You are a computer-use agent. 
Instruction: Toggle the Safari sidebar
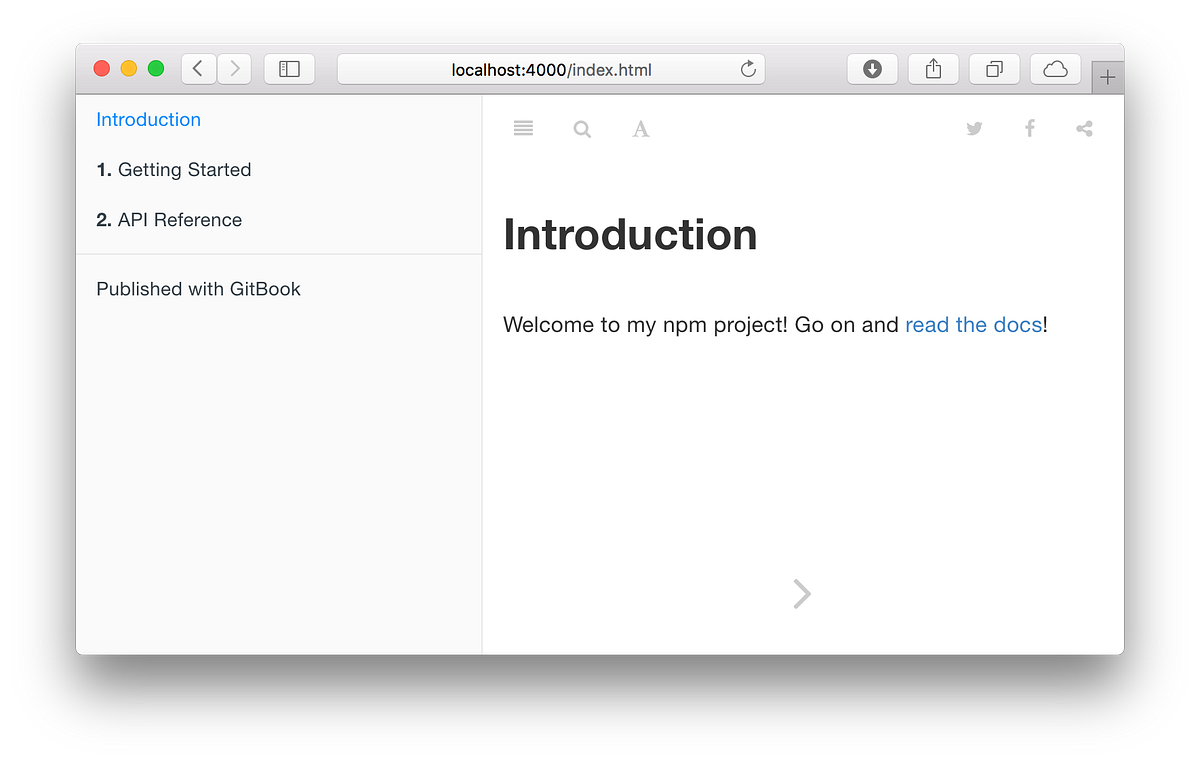click(289, 68)
